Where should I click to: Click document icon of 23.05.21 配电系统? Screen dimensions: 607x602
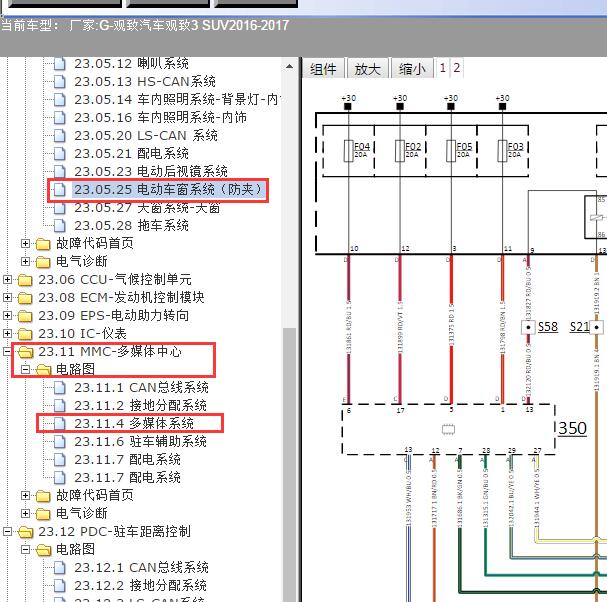60,153
